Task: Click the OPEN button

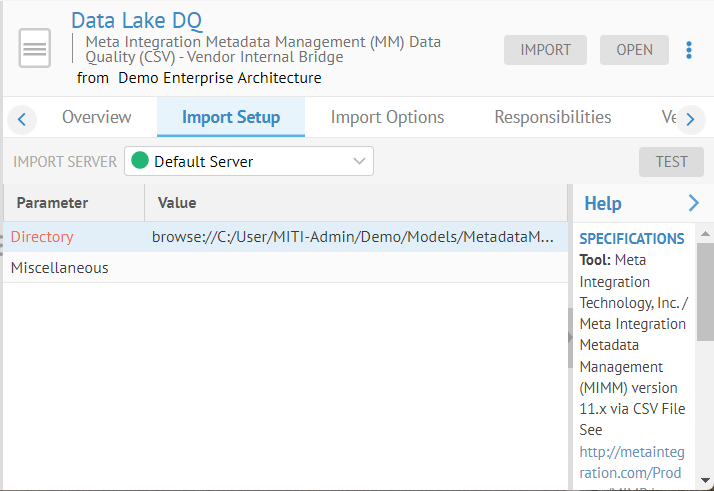Action: pyautogui.click(x=634, y=50)
